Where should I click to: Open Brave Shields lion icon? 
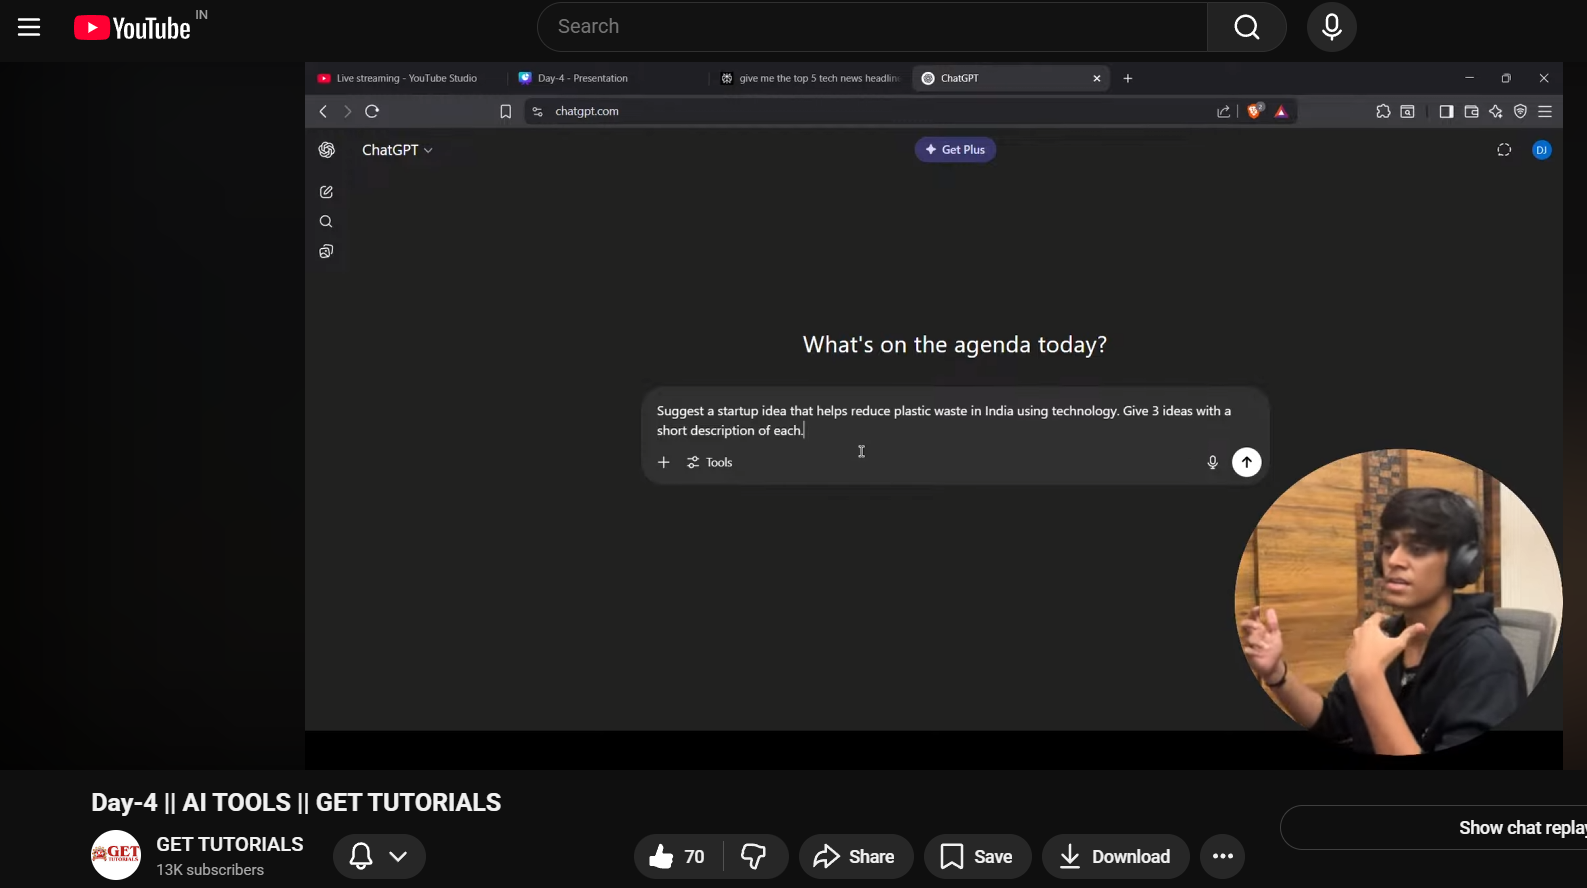[x=1255, y=111]
